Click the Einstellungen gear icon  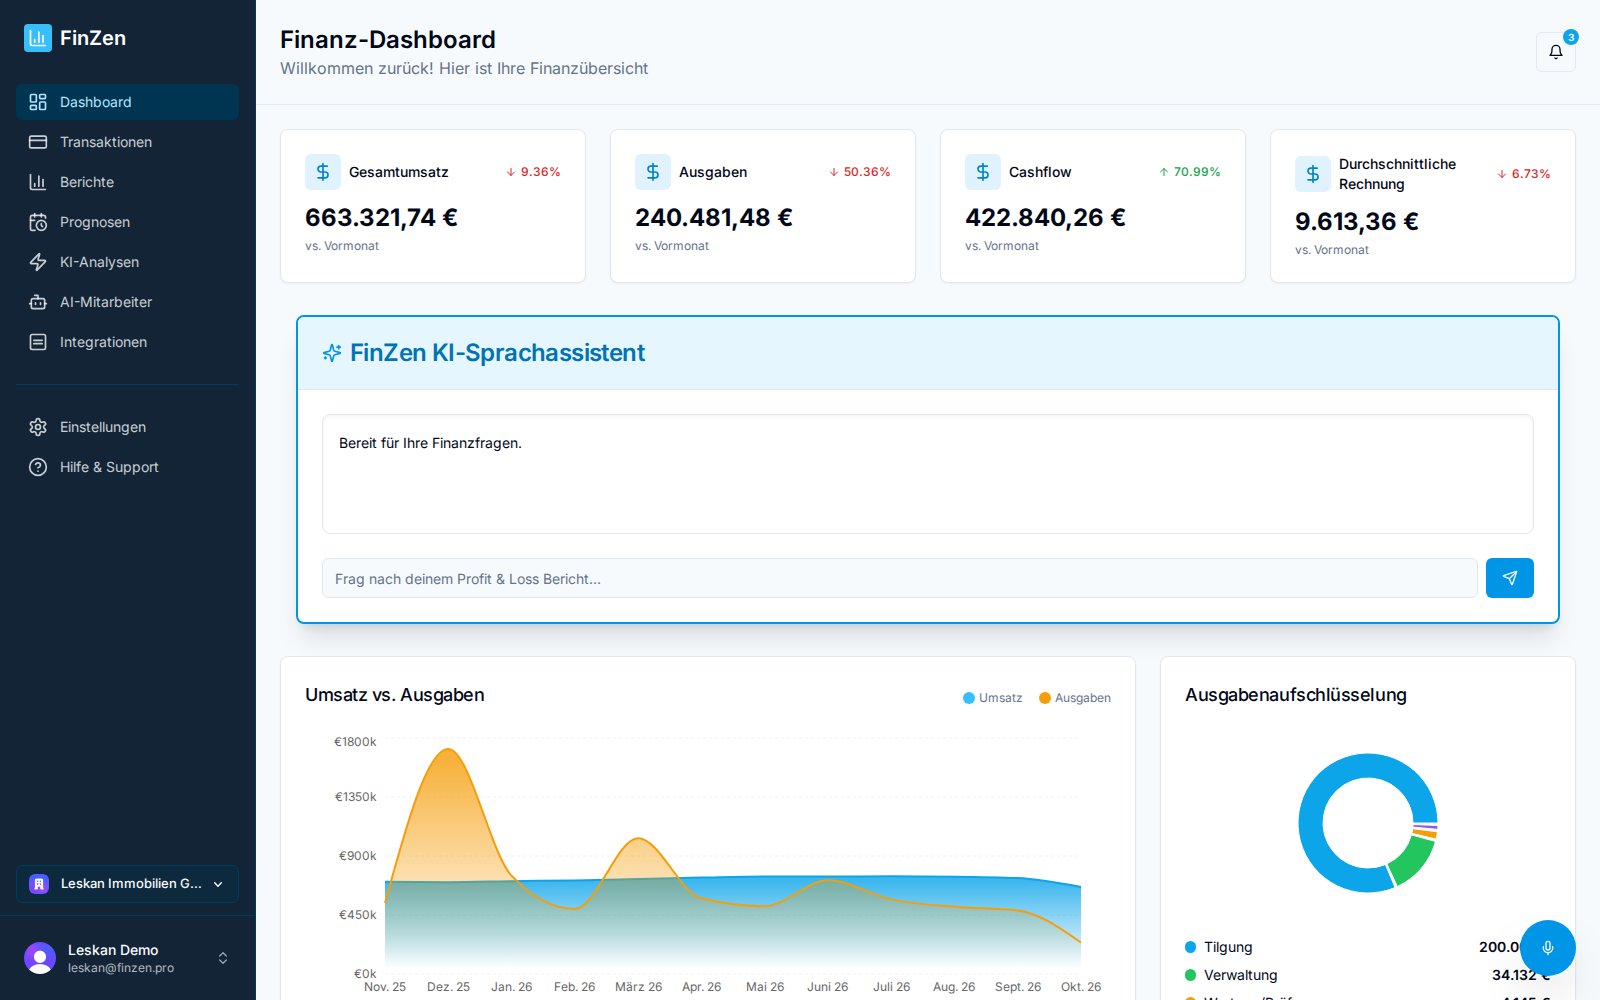(x=38, y=427)
